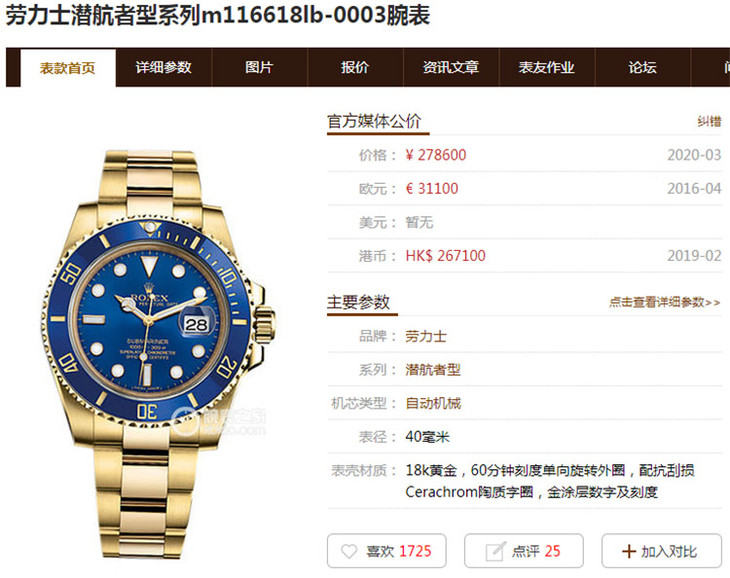Open the 图片 tab
Viewport: 730px width, 578px height.
(x=259, y=67)
